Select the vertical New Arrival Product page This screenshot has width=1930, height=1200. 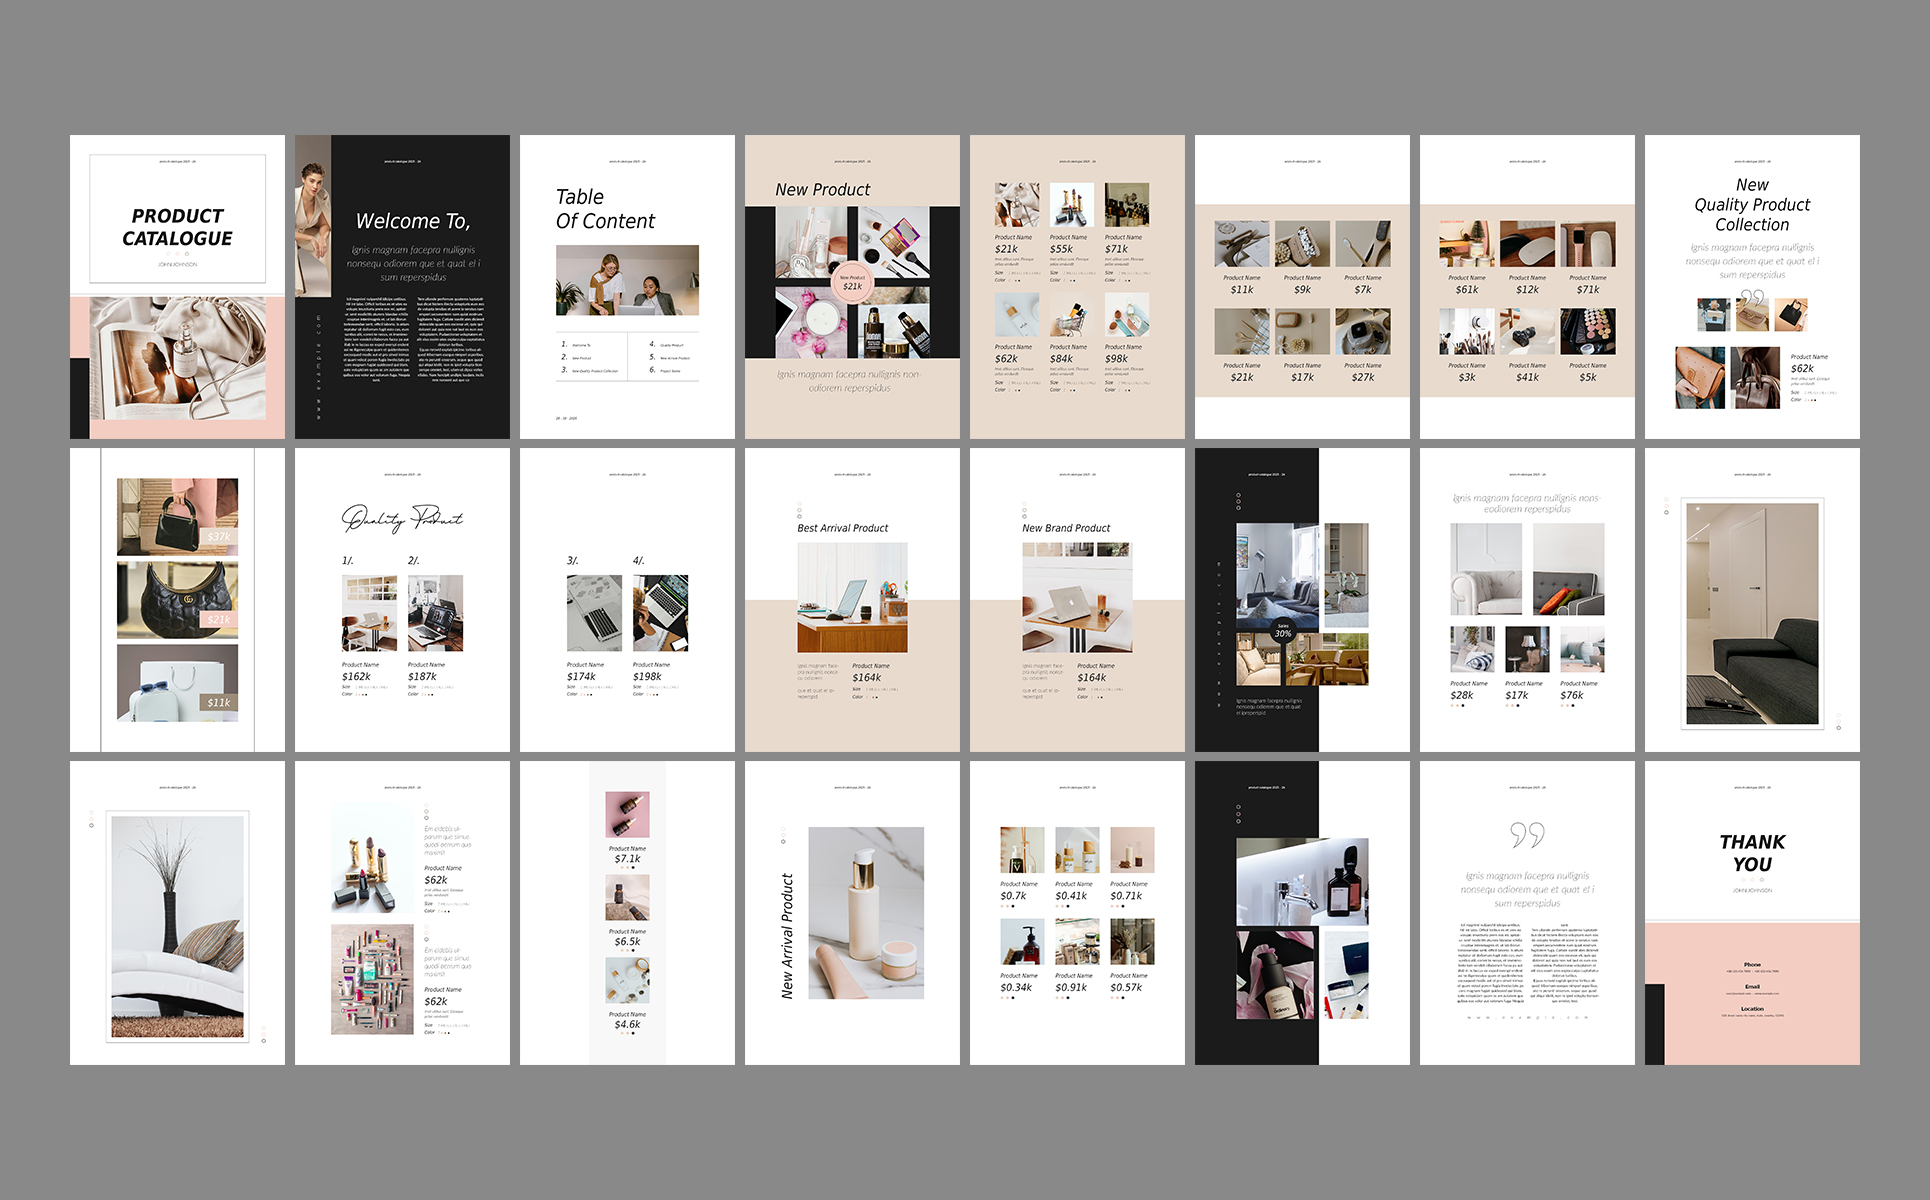point(852,913)
